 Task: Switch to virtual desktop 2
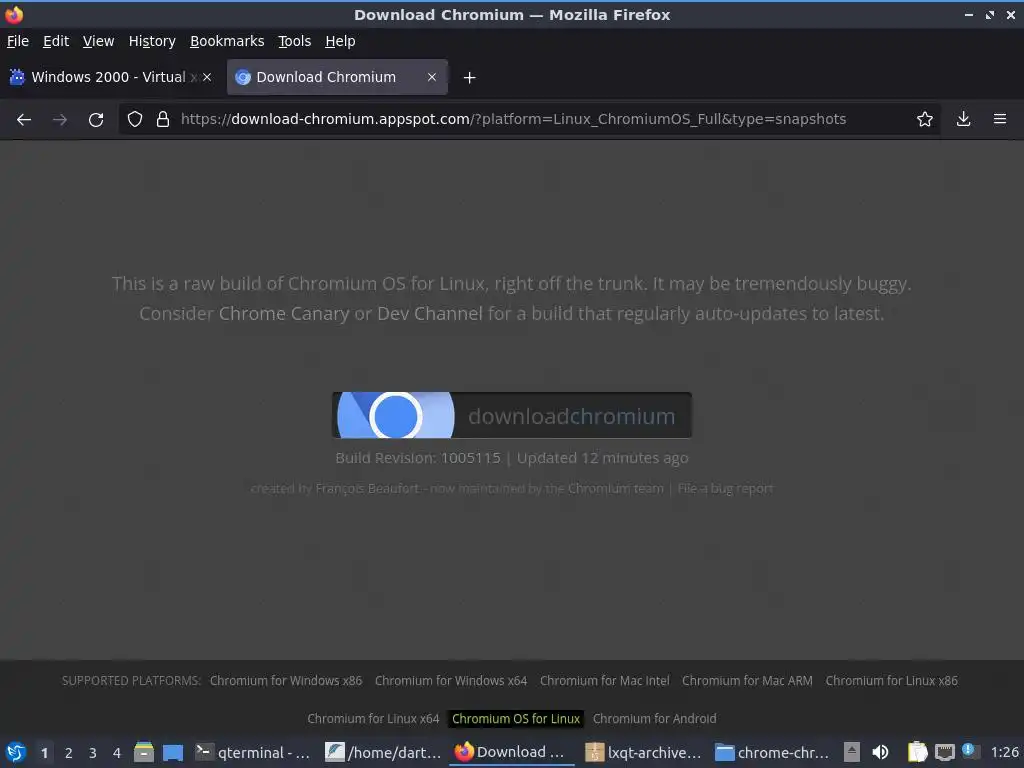point(69,753)
